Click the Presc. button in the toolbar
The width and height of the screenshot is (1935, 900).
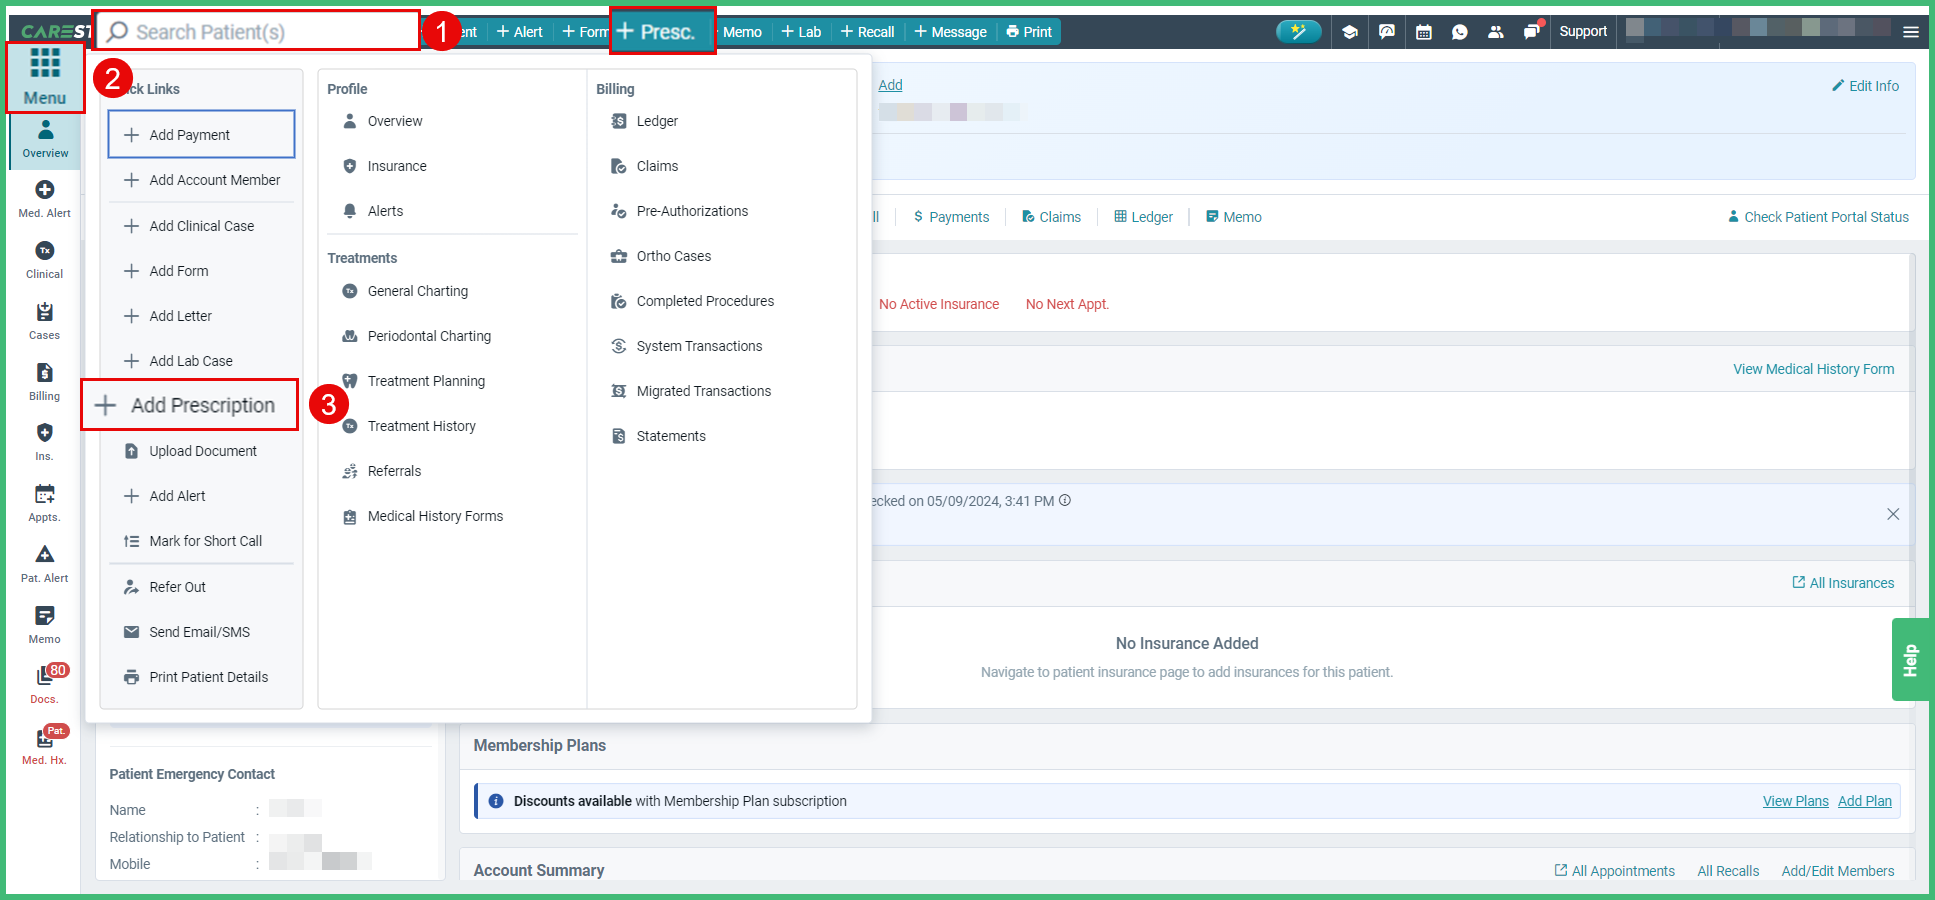click(662, 31)
